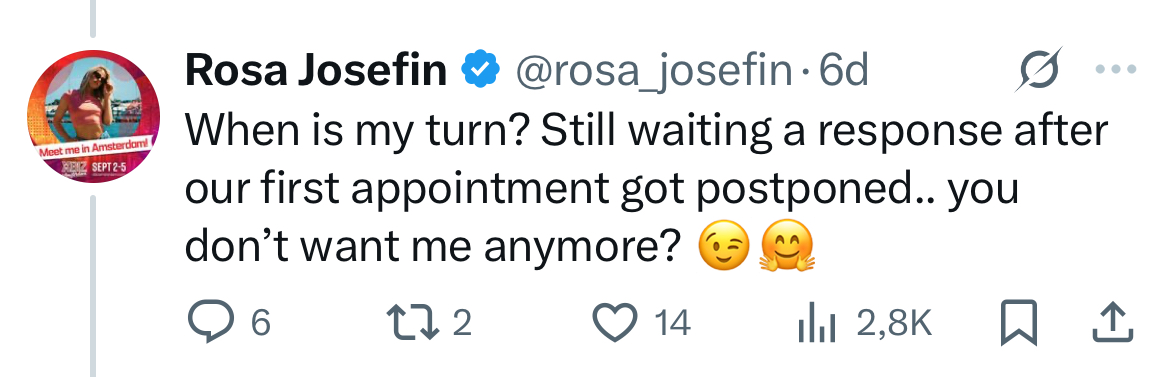Expand the three-dot more options menu
Screen dimensions: 1170x377
(1116, 70)
